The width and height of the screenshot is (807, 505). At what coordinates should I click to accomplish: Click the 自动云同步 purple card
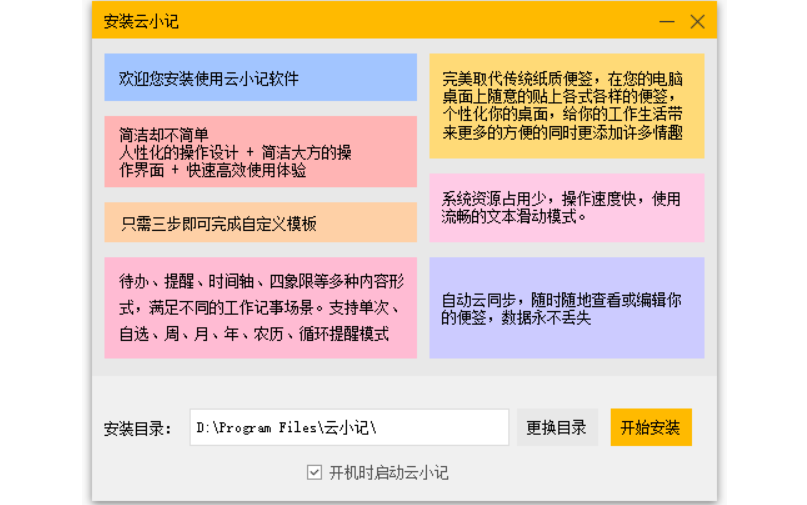tap(567, 308)
